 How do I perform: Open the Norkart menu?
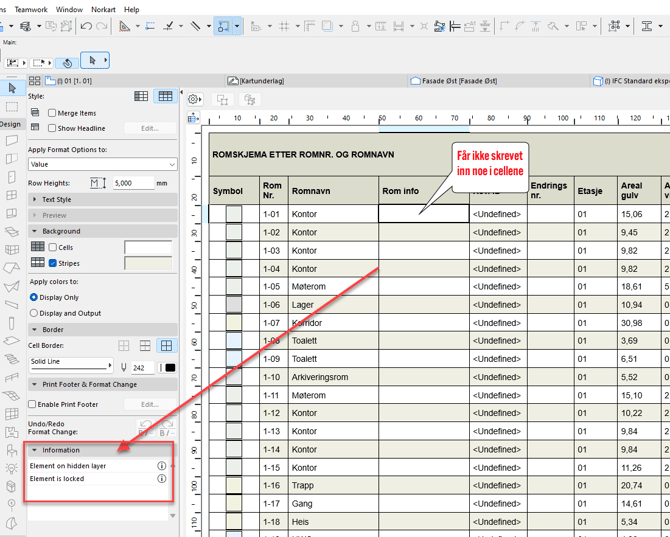(103, 9)
